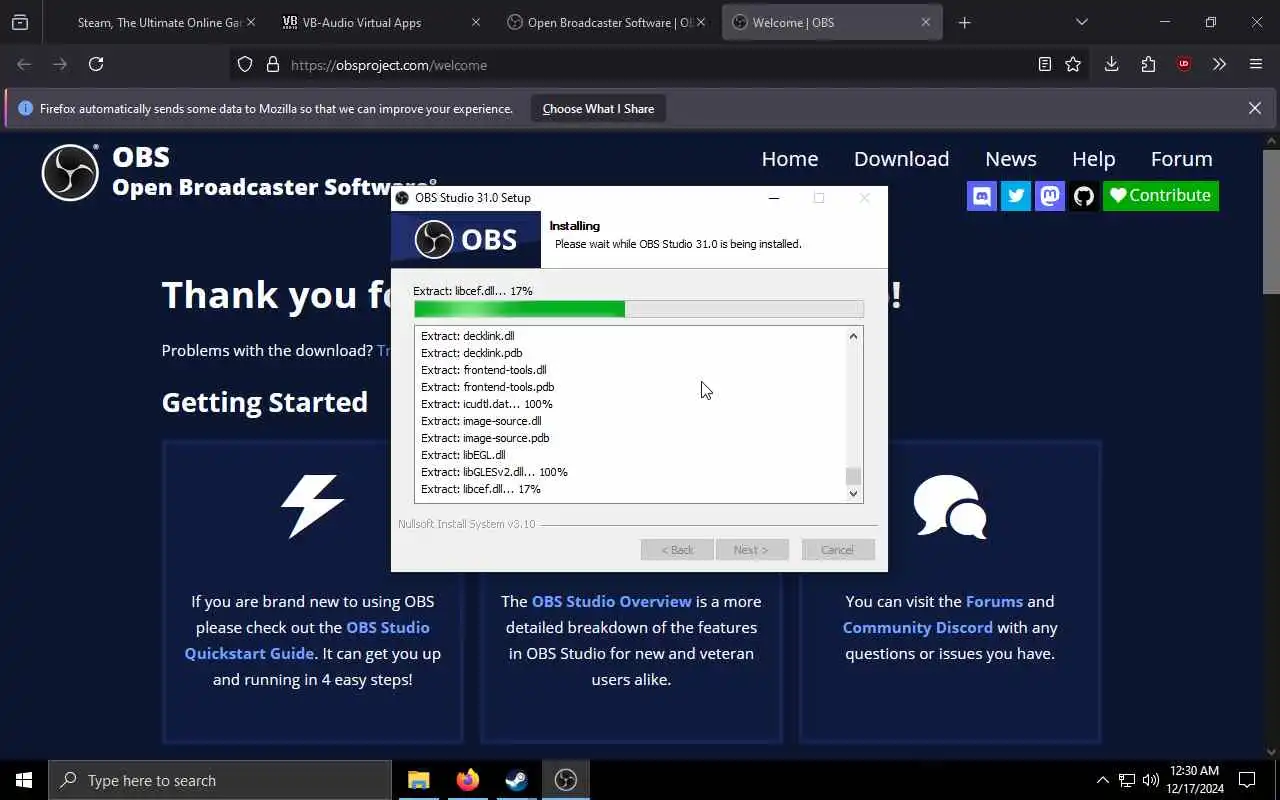Click the Next button in OBS Setup
The width and height of the screenshot is (1280, 800).
point(752,550)
